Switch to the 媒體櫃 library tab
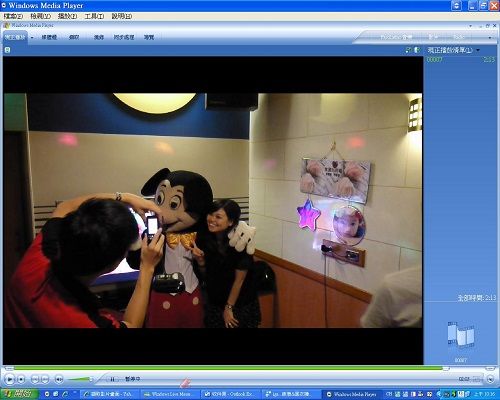 [49, 37]
